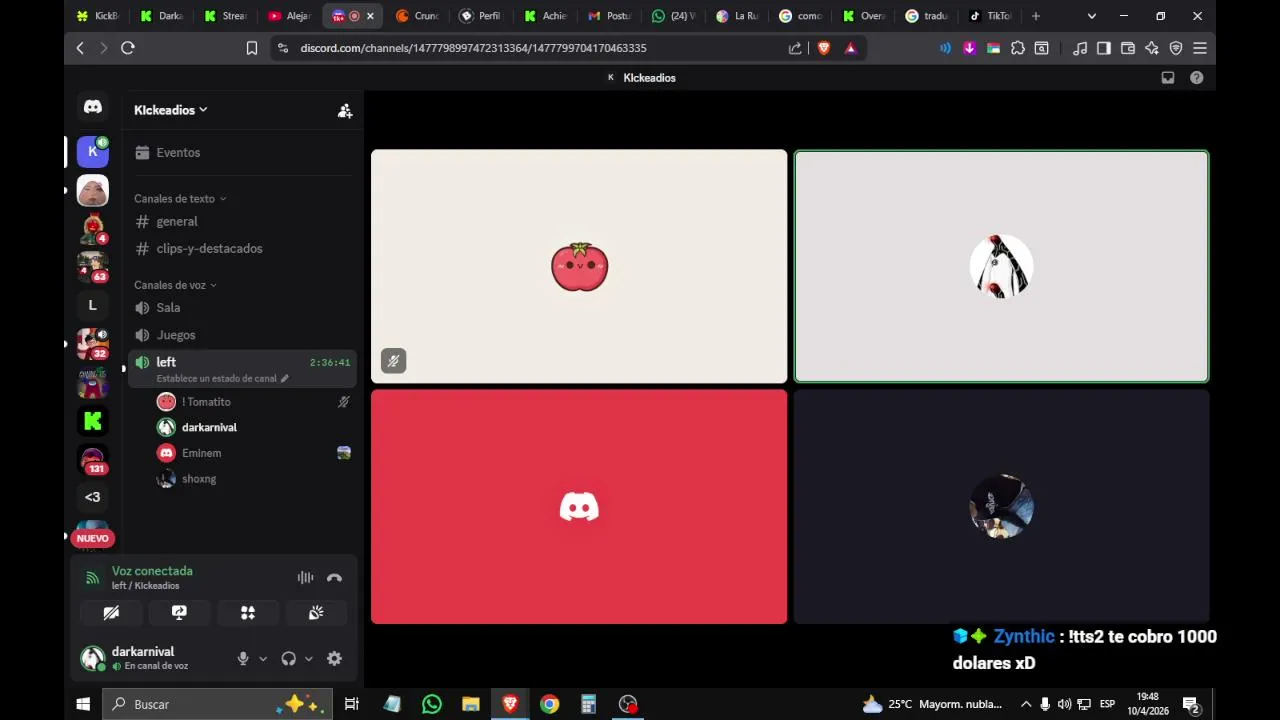This screenshot has height=720, width=1280.
Task: Switch to the TikTok browser tab
Action: click(992, 16)
